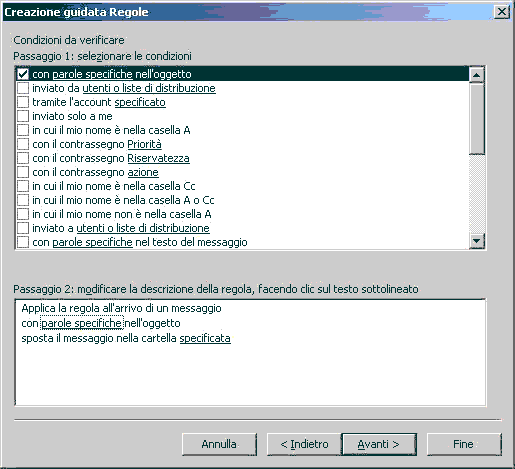Screen dimensions: 515x469
Task: Tick 'con il contrassegno Priorità' checkbox
Action: 23,144
